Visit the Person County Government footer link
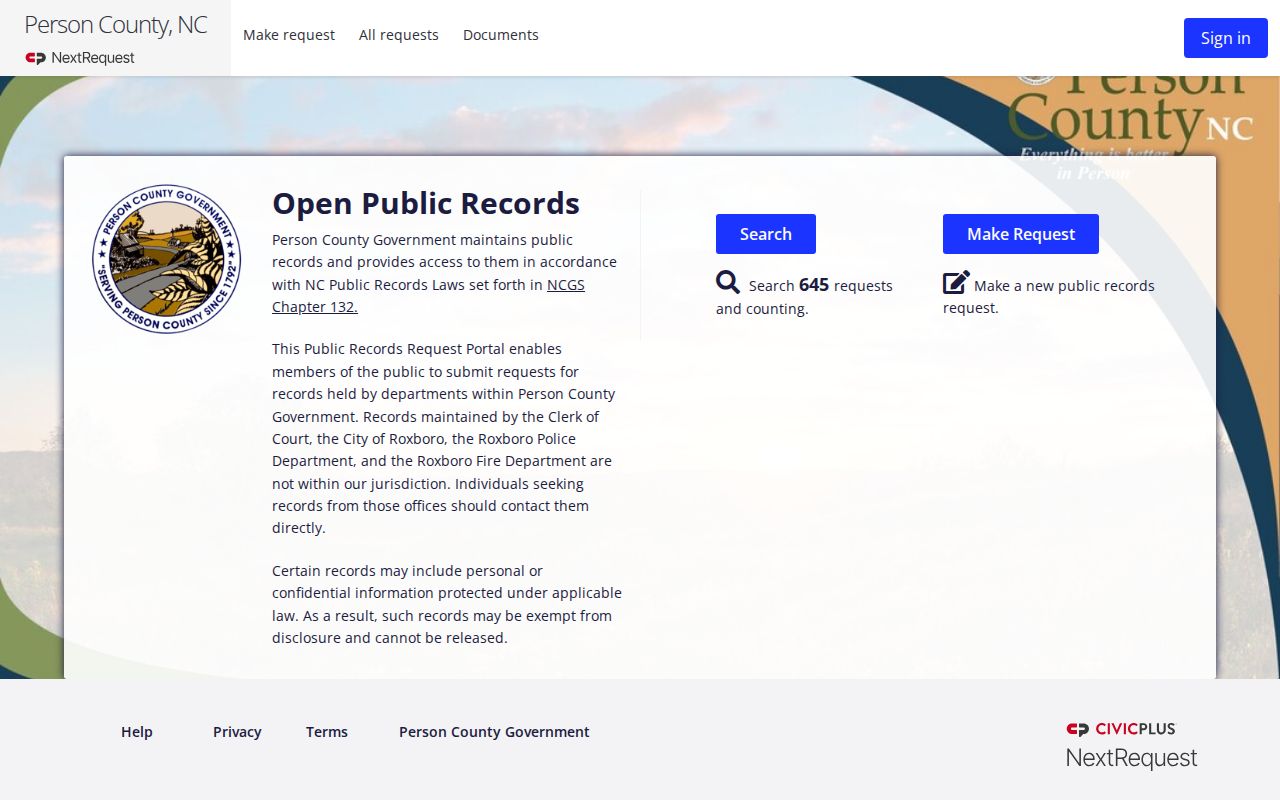 pos(494,732)
